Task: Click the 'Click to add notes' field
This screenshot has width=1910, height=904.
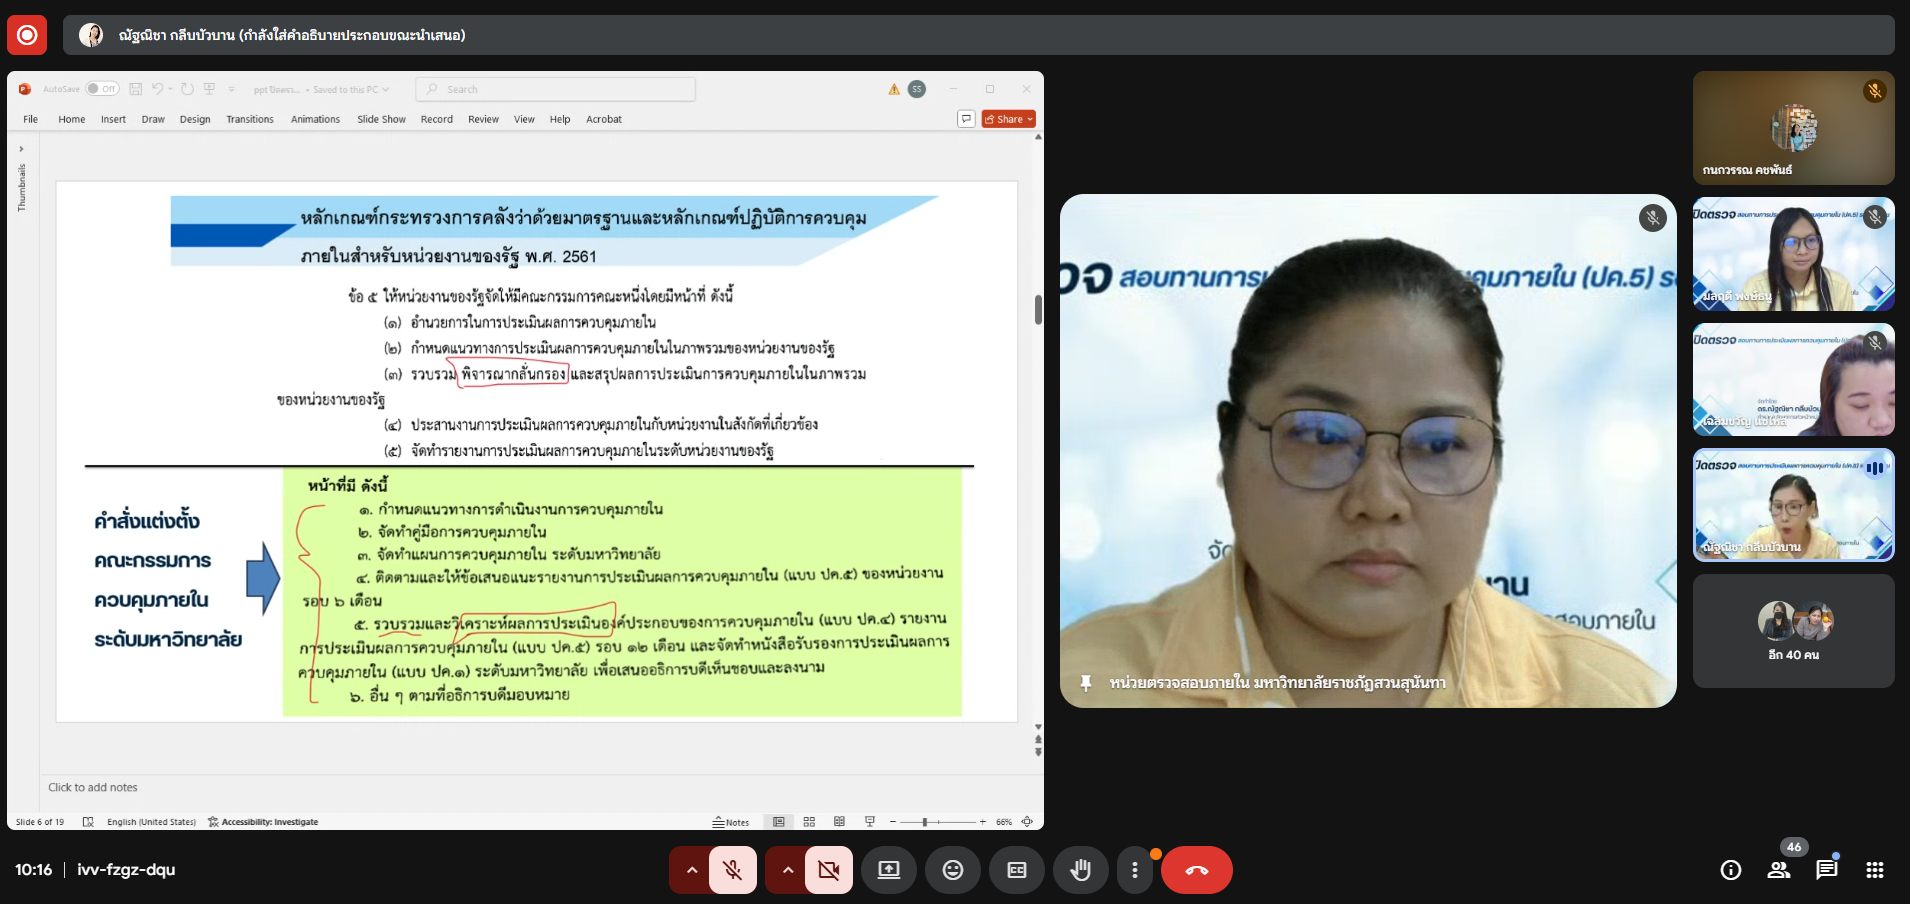Action: click(93, 787)
